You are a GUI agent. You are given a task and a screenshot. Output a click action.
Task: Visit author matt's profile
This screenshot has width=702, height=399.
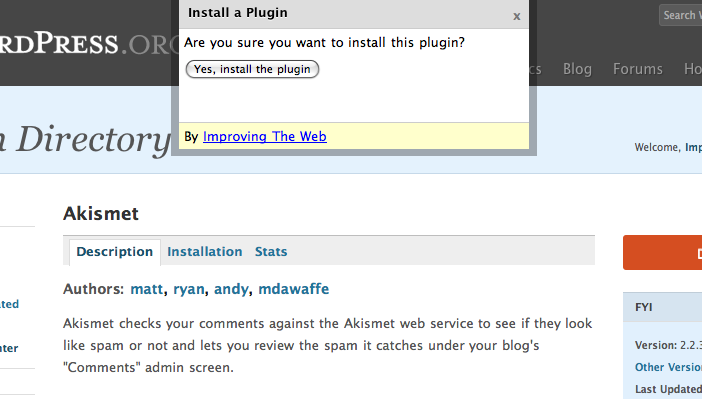click(146, 289)
